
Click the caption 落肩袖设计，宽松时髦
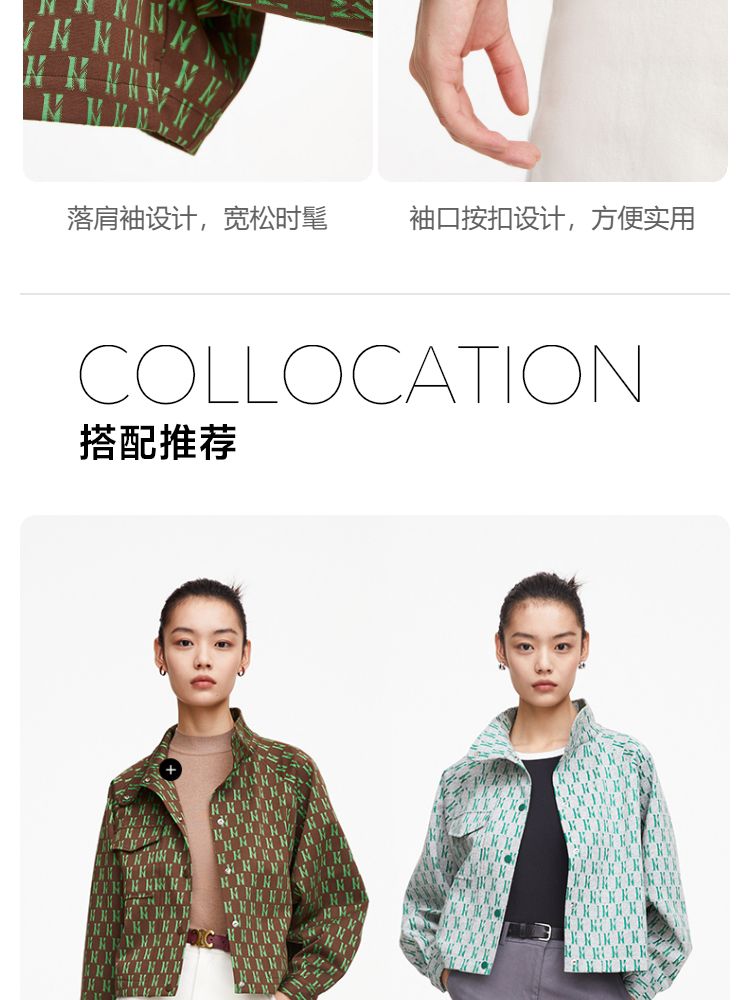(x=197, y=218)
